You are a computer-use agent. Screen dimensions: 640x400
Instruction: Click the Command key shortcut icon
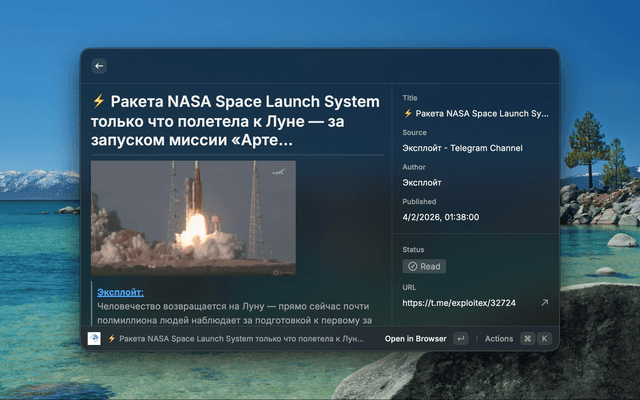point(527,339)
